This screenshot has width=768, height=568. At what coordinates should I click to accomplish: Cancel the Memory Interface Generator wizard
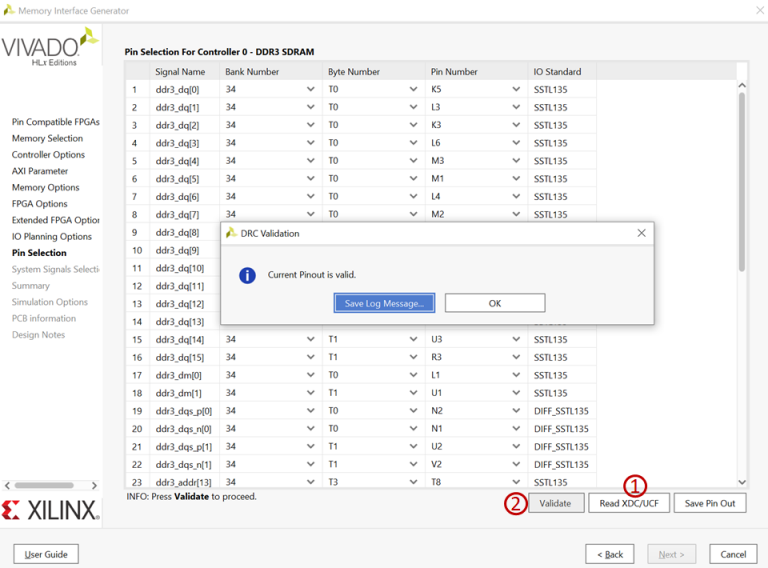click(732, 554)
